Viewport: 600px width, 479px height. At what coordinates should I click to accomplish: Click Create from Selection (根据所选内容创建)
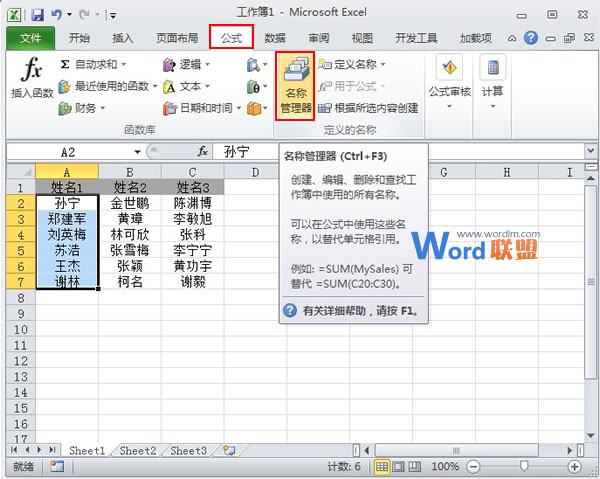coord(368,108)
